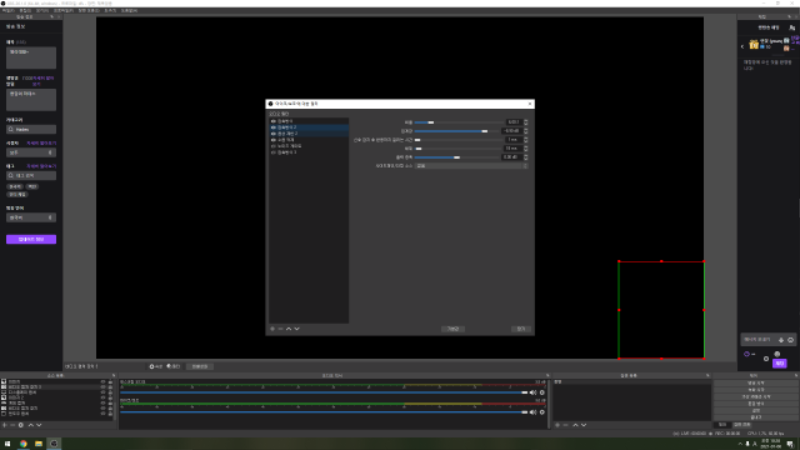
Task: Move the selected filter down in list
Action: (297, 329)
